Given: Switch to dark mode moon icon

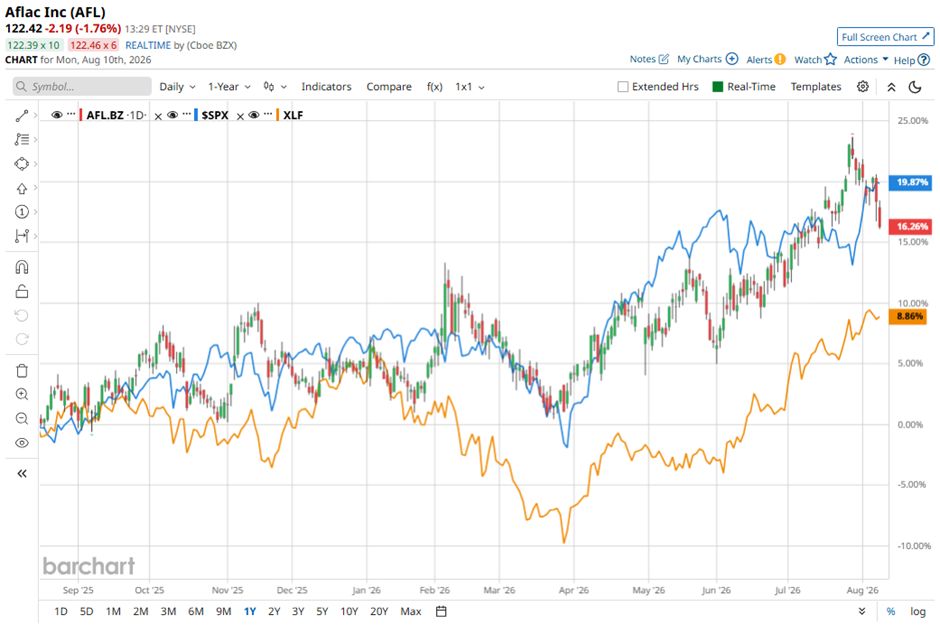Looking at the screenshot, I should click(x=915, y=87).
